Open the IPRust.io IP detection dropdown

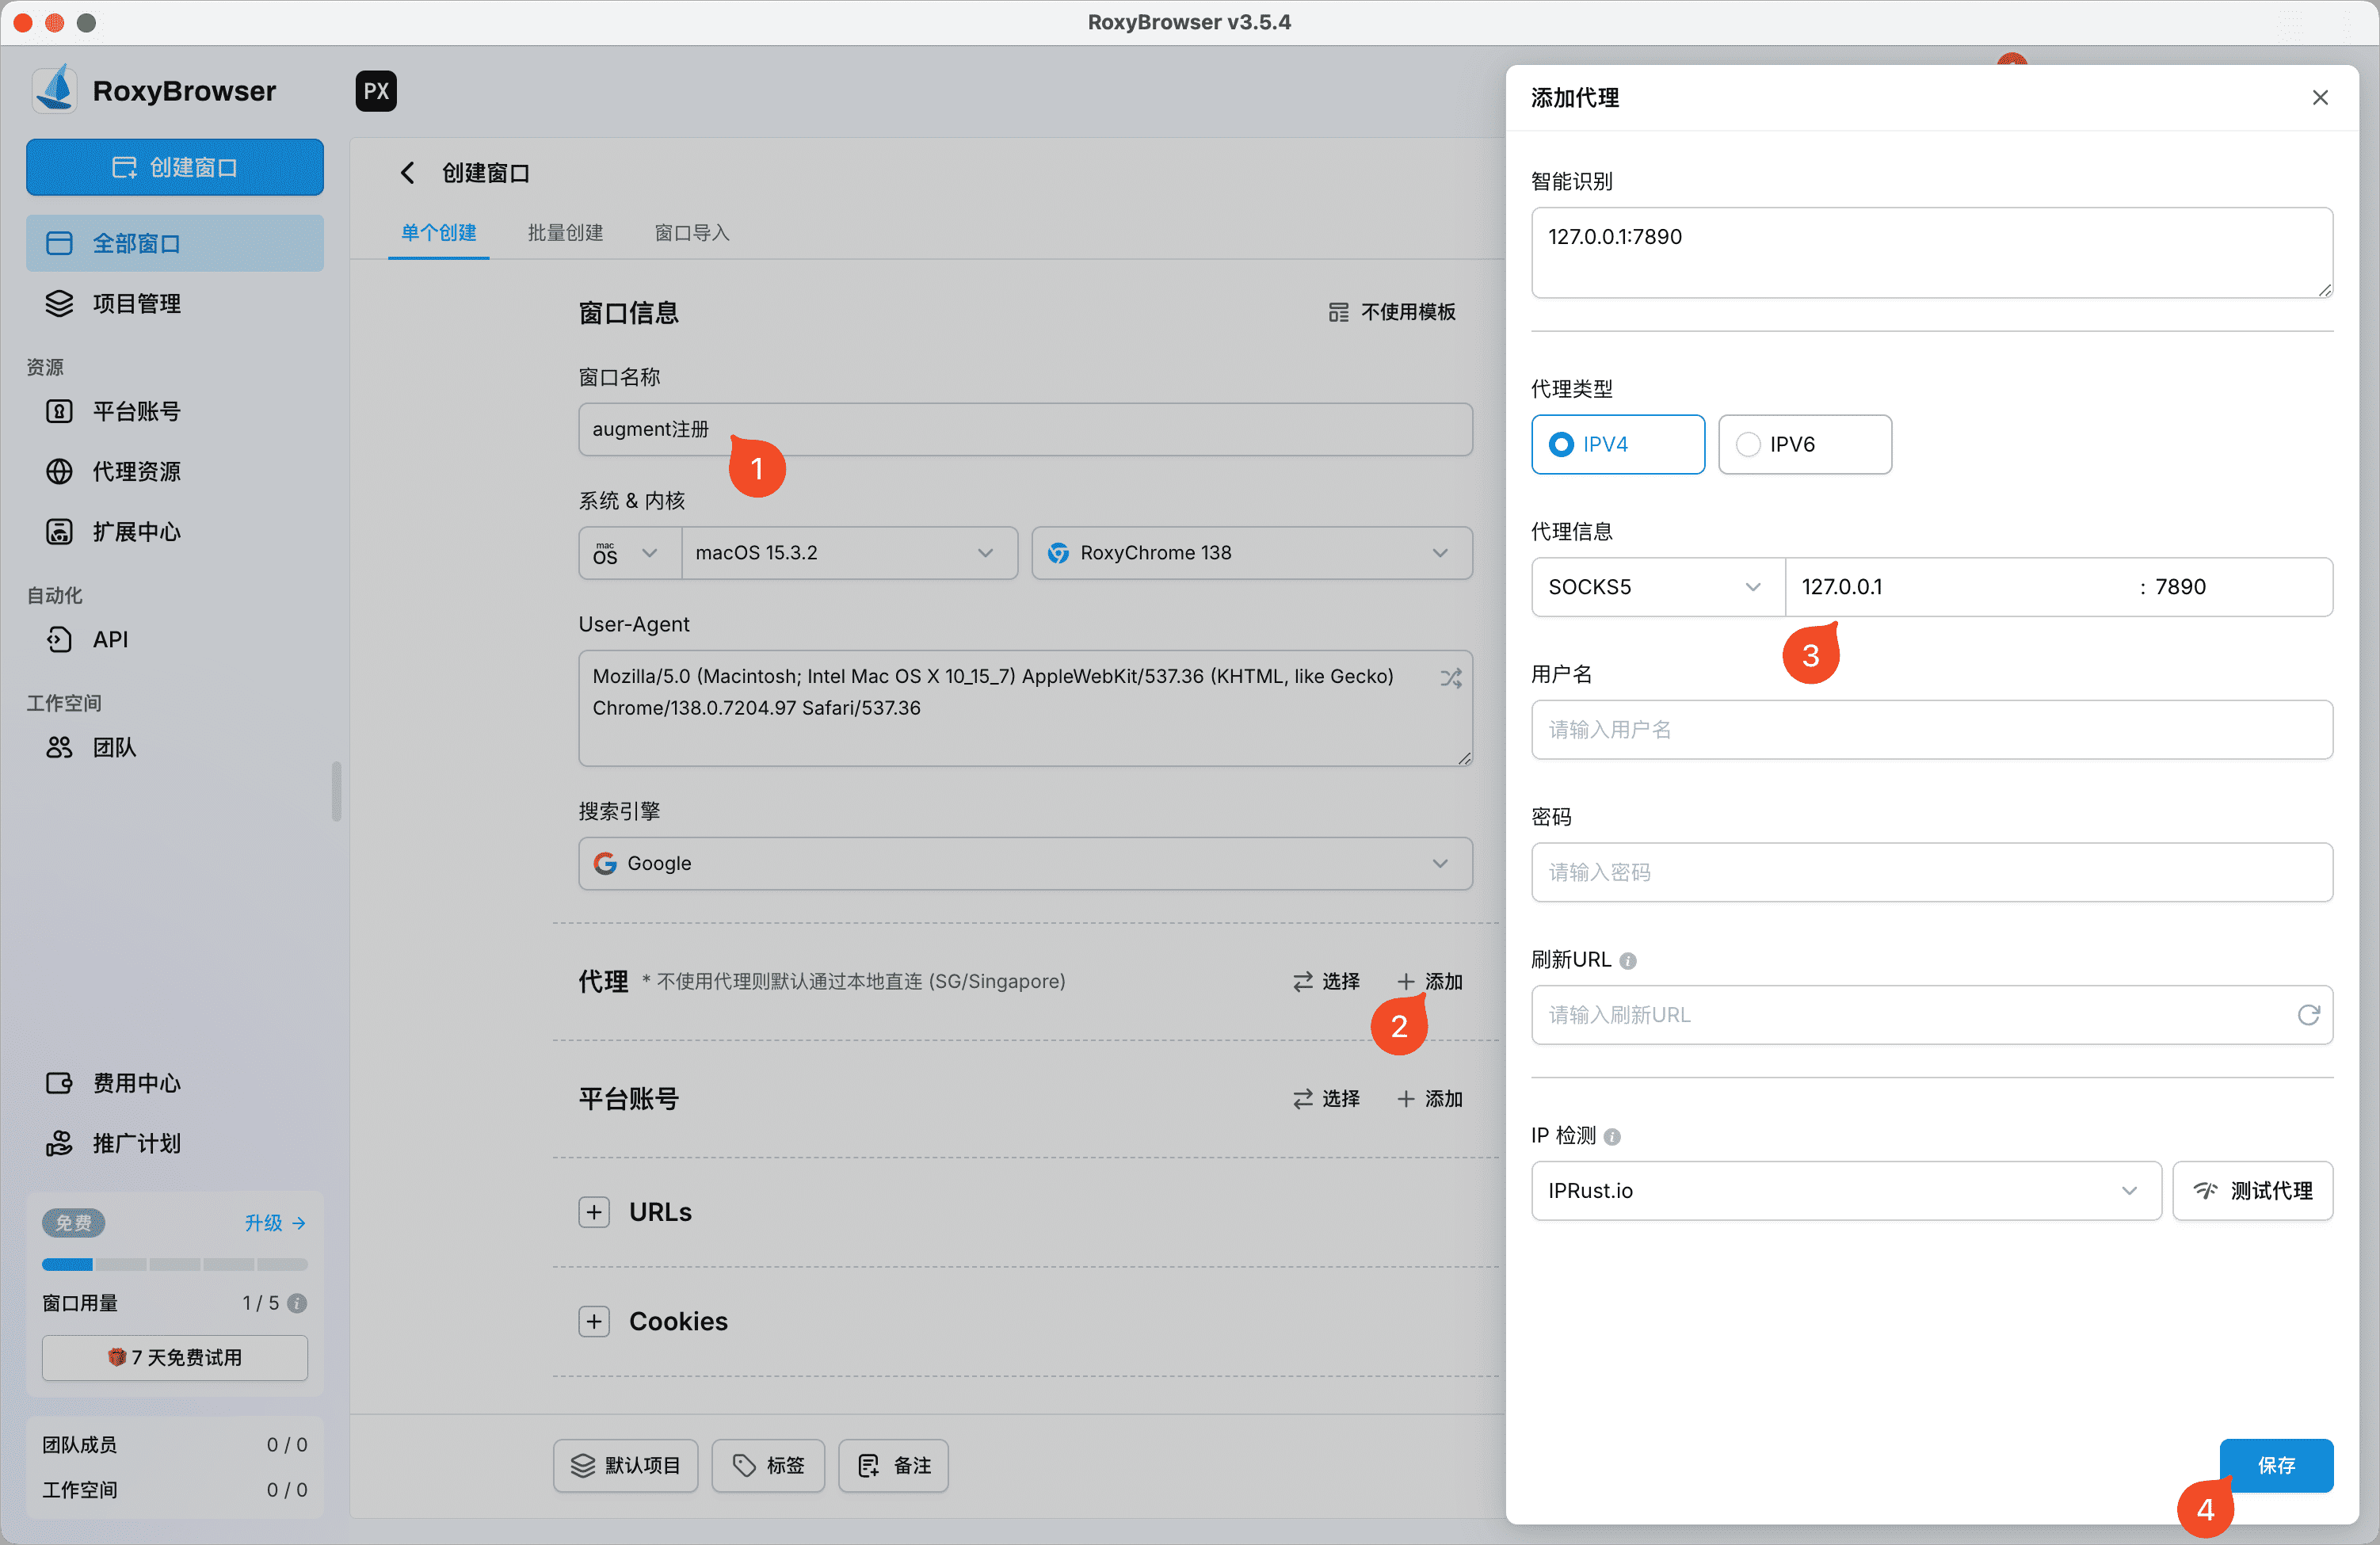[x=1845, y=1190]
